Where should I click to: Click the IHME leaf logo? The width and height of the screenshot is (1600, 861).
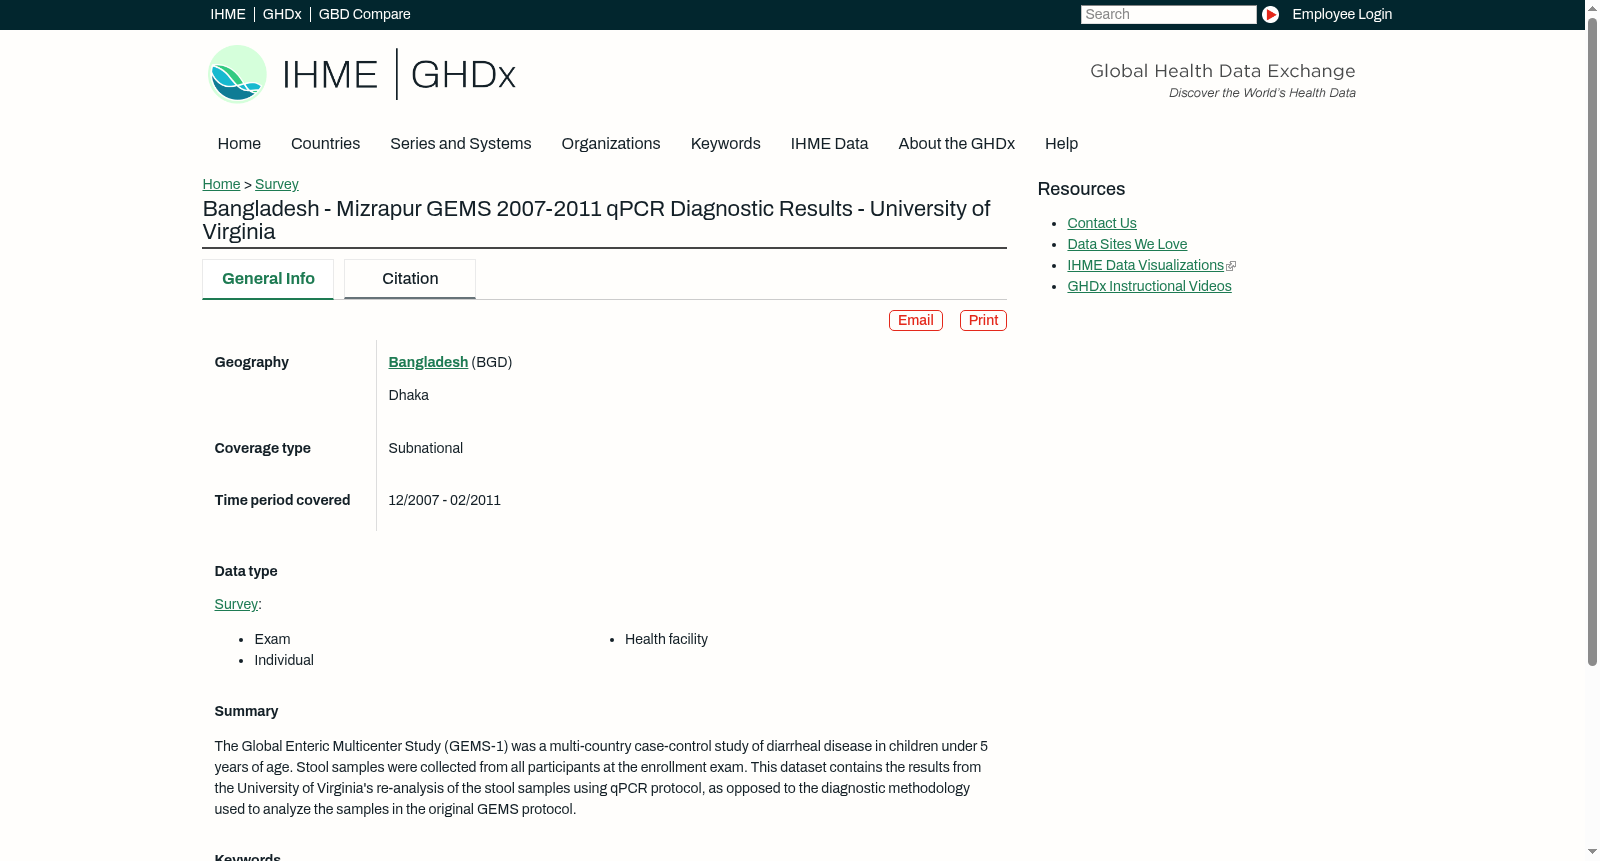click(237, 74)
